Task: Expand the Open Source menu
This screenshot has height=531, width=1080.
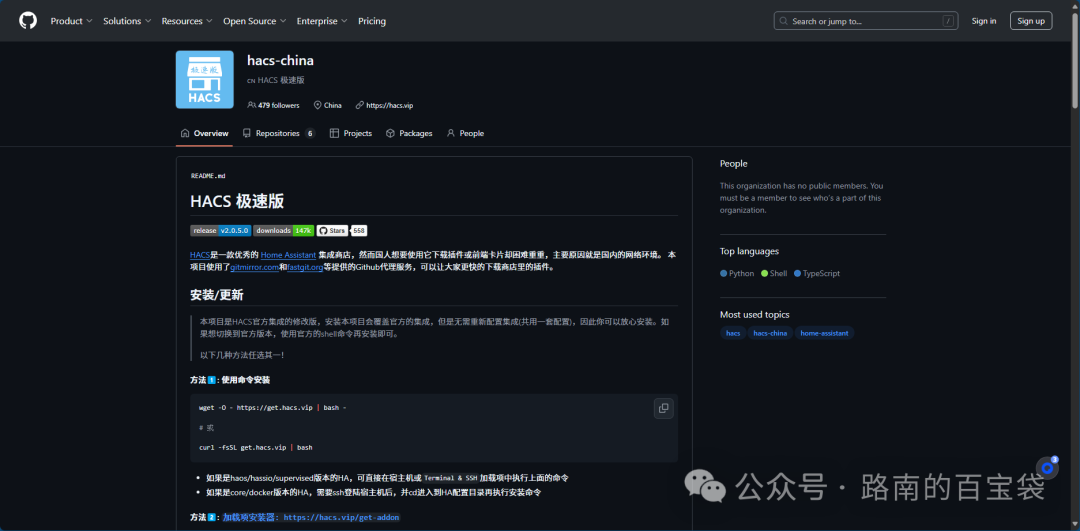Action: 254,21
